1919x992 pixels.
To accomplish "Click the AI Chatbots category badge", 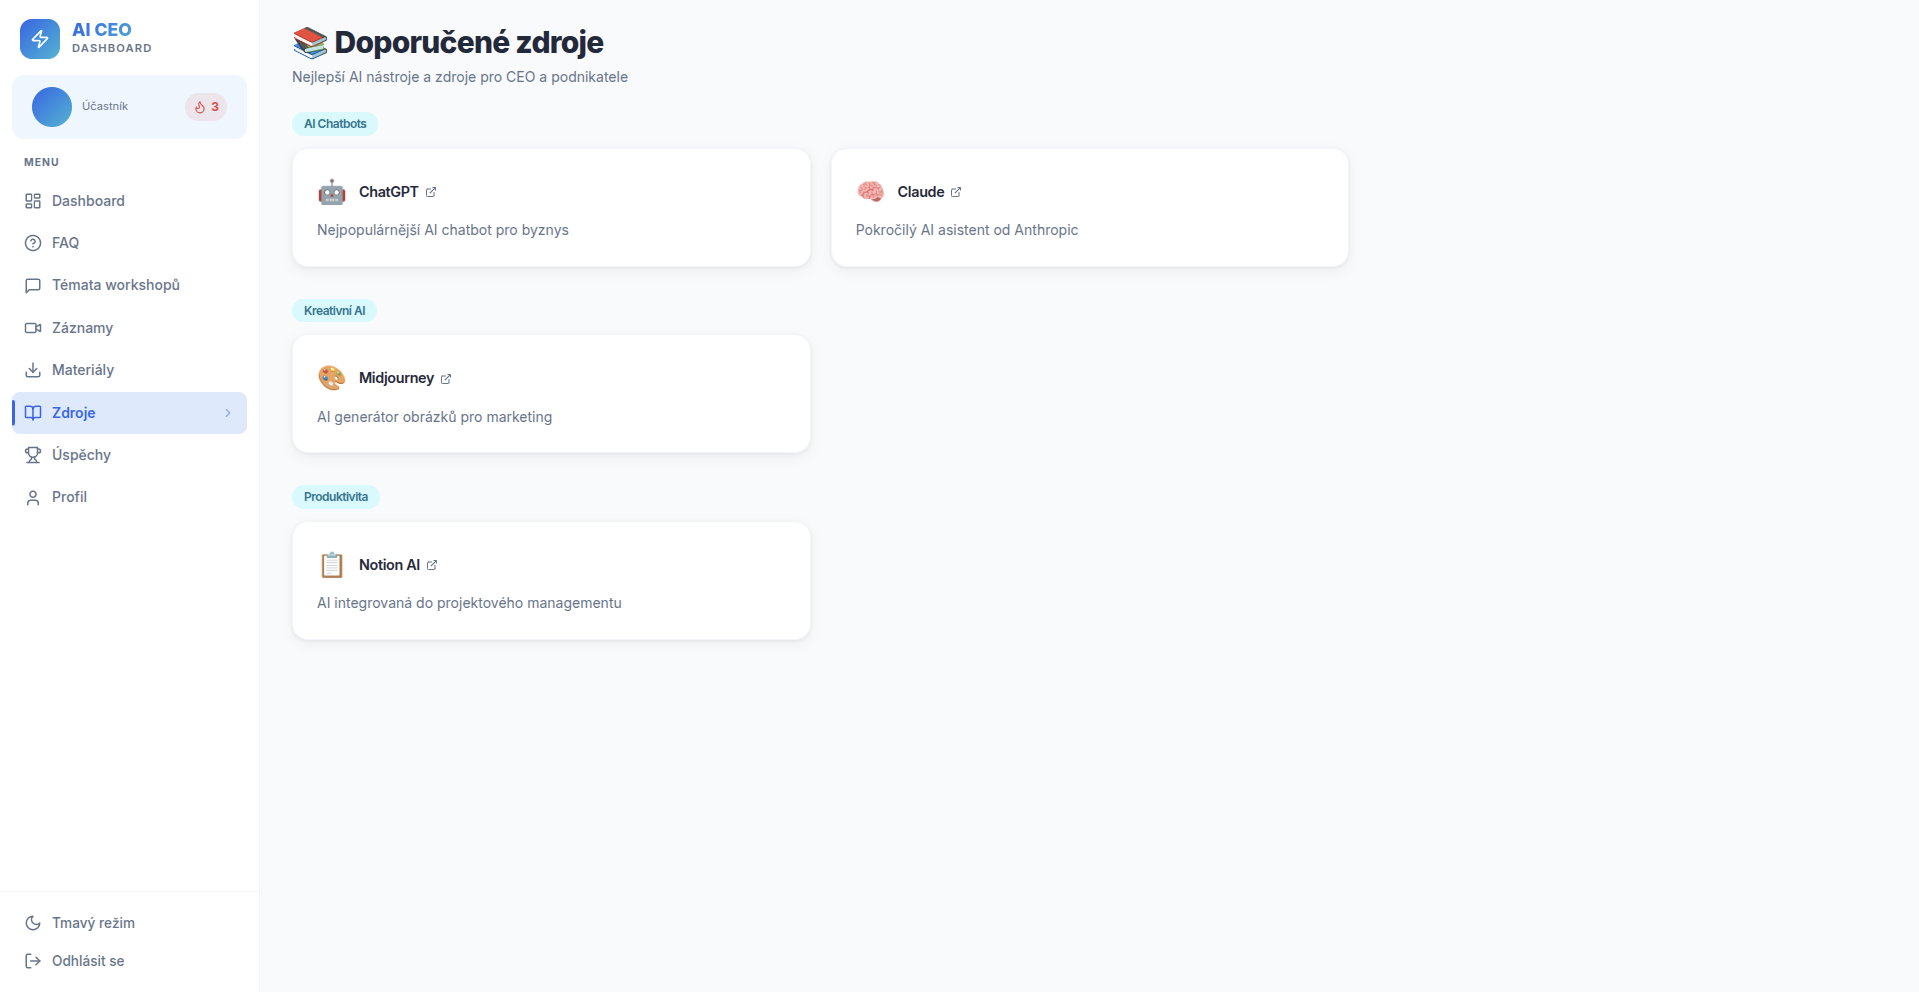I will tap(334, 123).
